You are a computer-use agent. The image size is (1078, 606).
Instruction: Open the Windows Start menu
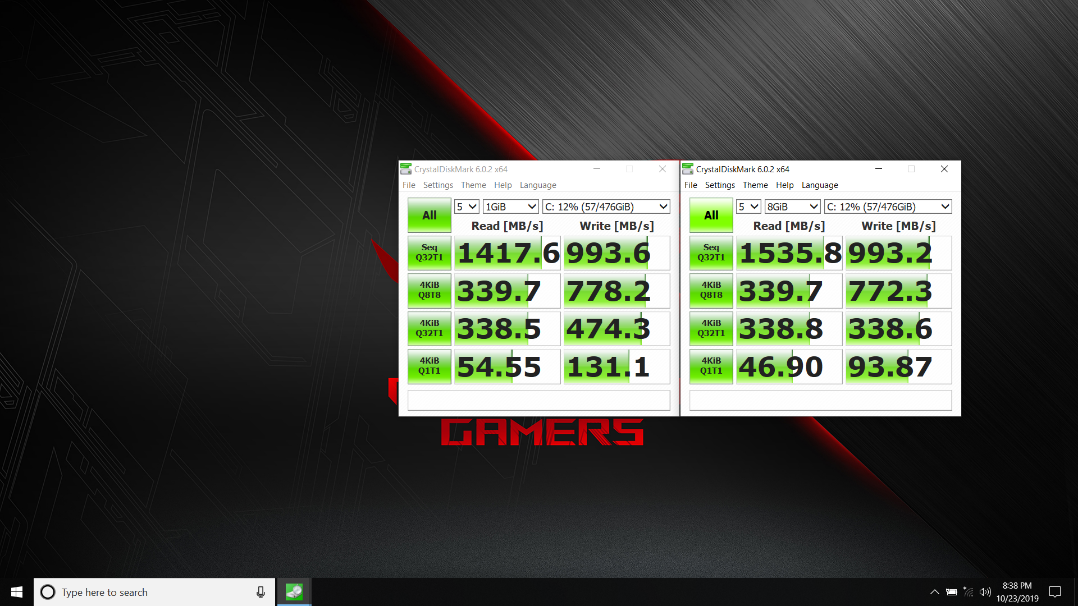tap(16, 592)
